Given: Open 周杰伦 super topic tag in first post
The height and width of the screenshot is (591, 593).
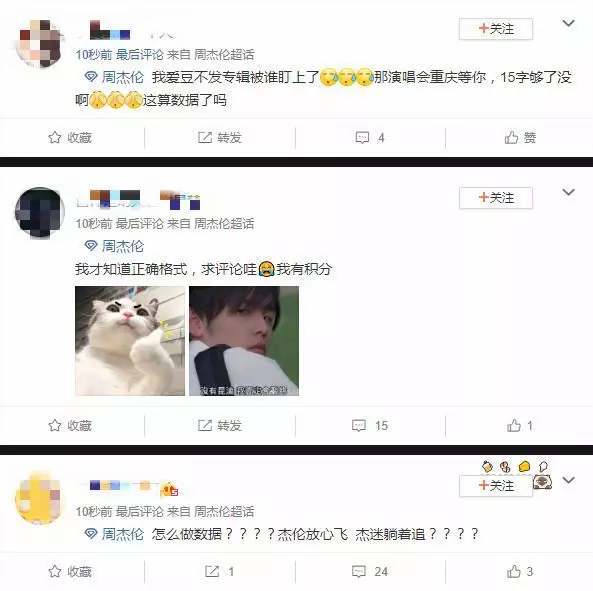Looking at the screenshot, I should click(114, 77).
